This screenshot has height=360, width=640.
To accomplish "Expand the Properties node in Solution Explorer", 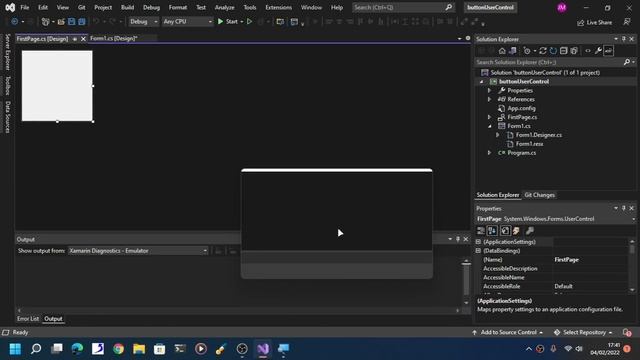I will click(x=489, y=90).
